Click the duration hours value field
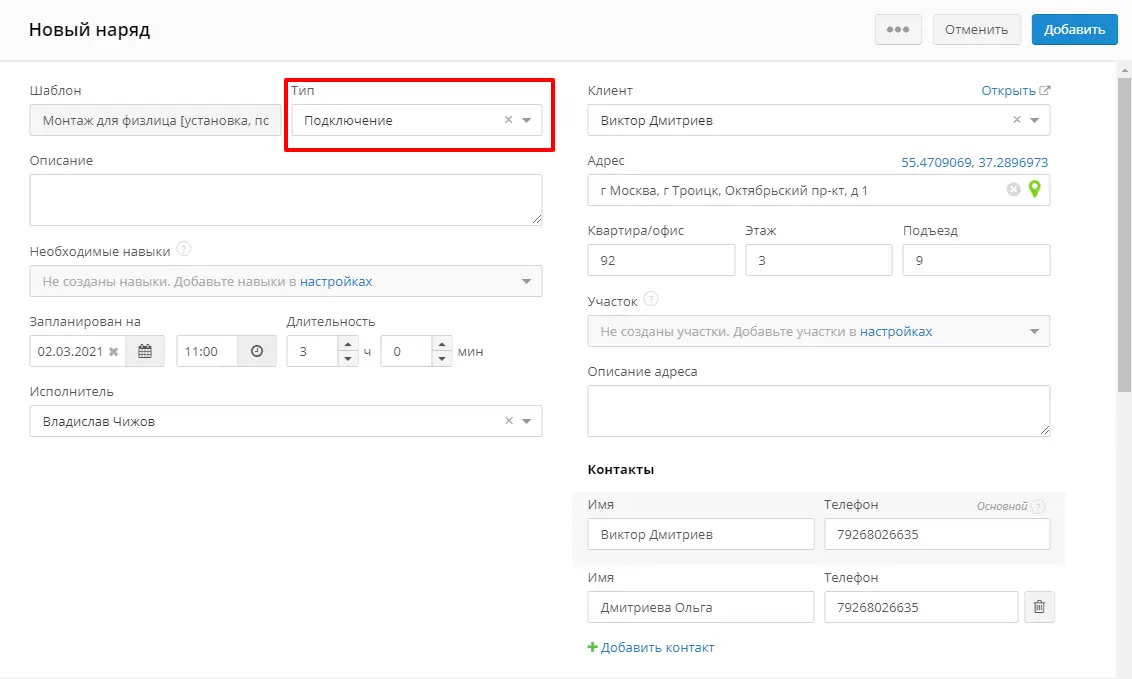This screenshot has height=679, width=1132. pyautogui.click(x=312, y=351)
